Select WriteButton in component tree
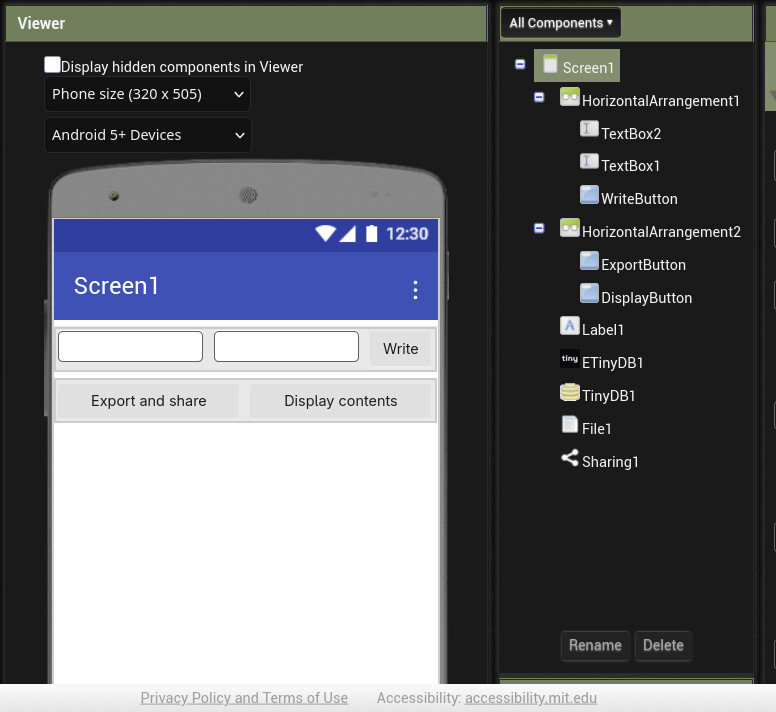 coord(639,199)
